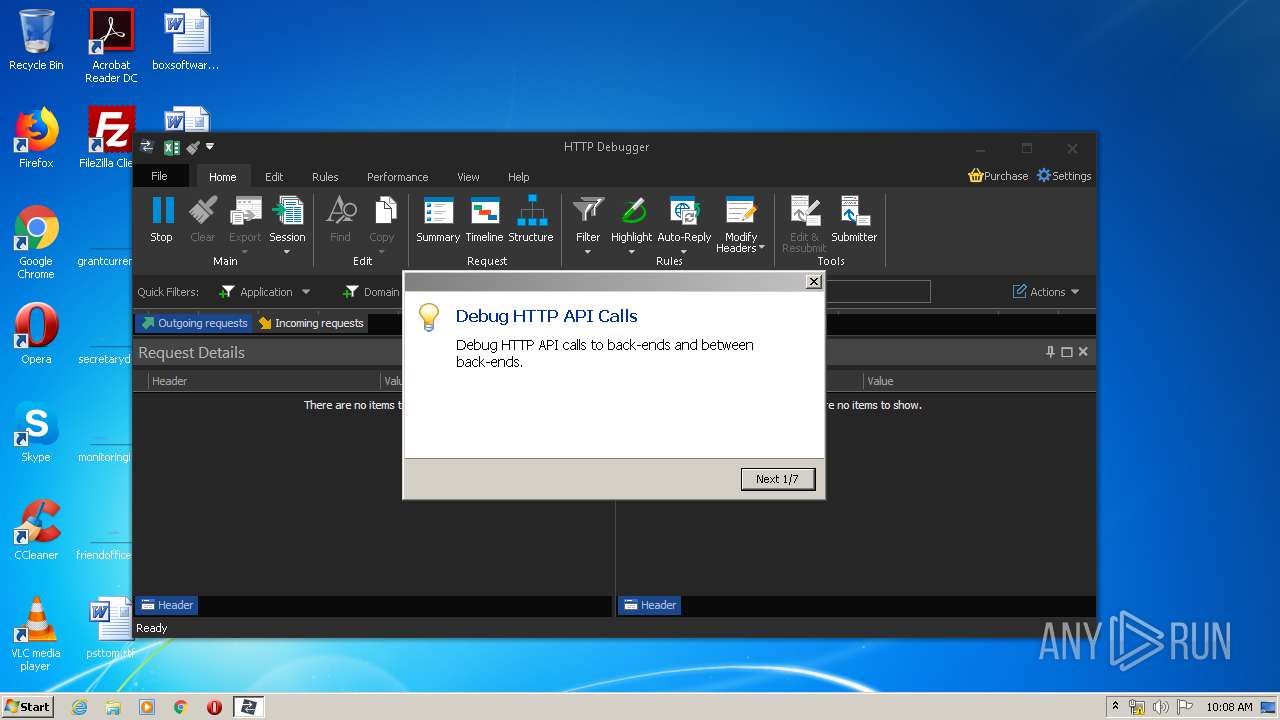Switch to the Home ribbon tab
The height and width of the screenshot is (720, 1280).
[x=223, y=177]
